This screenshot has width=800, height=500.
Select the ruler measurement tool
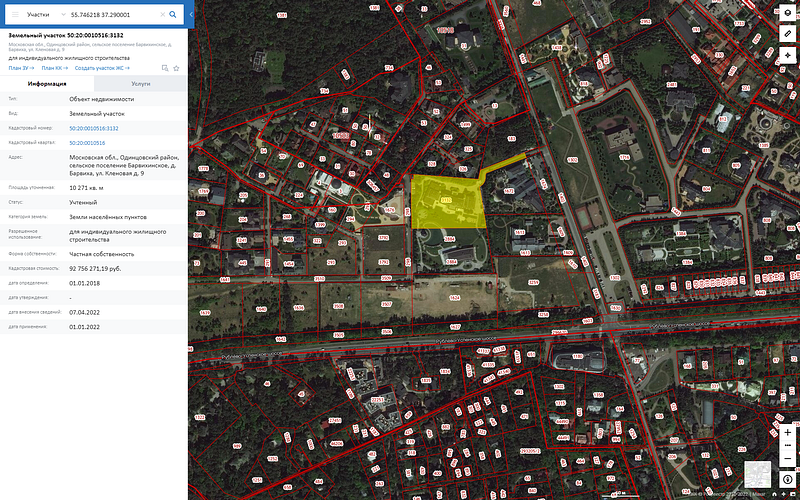point(787,34)
